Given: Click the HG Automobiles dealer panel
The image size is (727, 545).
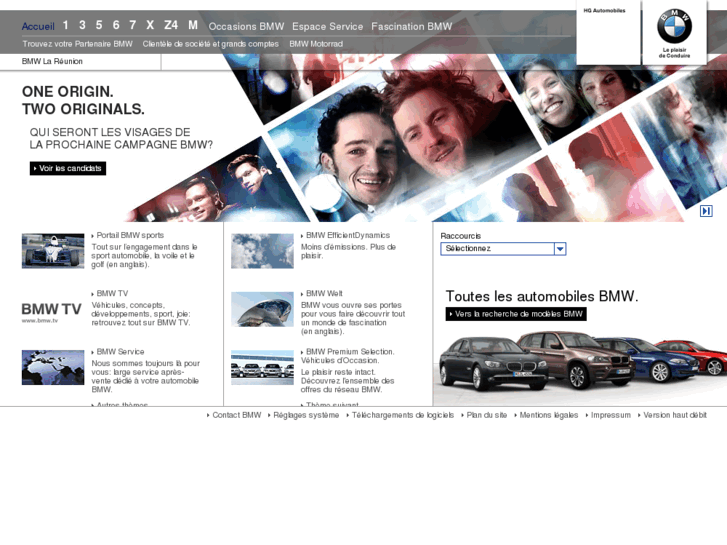Looking at the screenshot, I should pyautogui.click(x=608, y=32).
